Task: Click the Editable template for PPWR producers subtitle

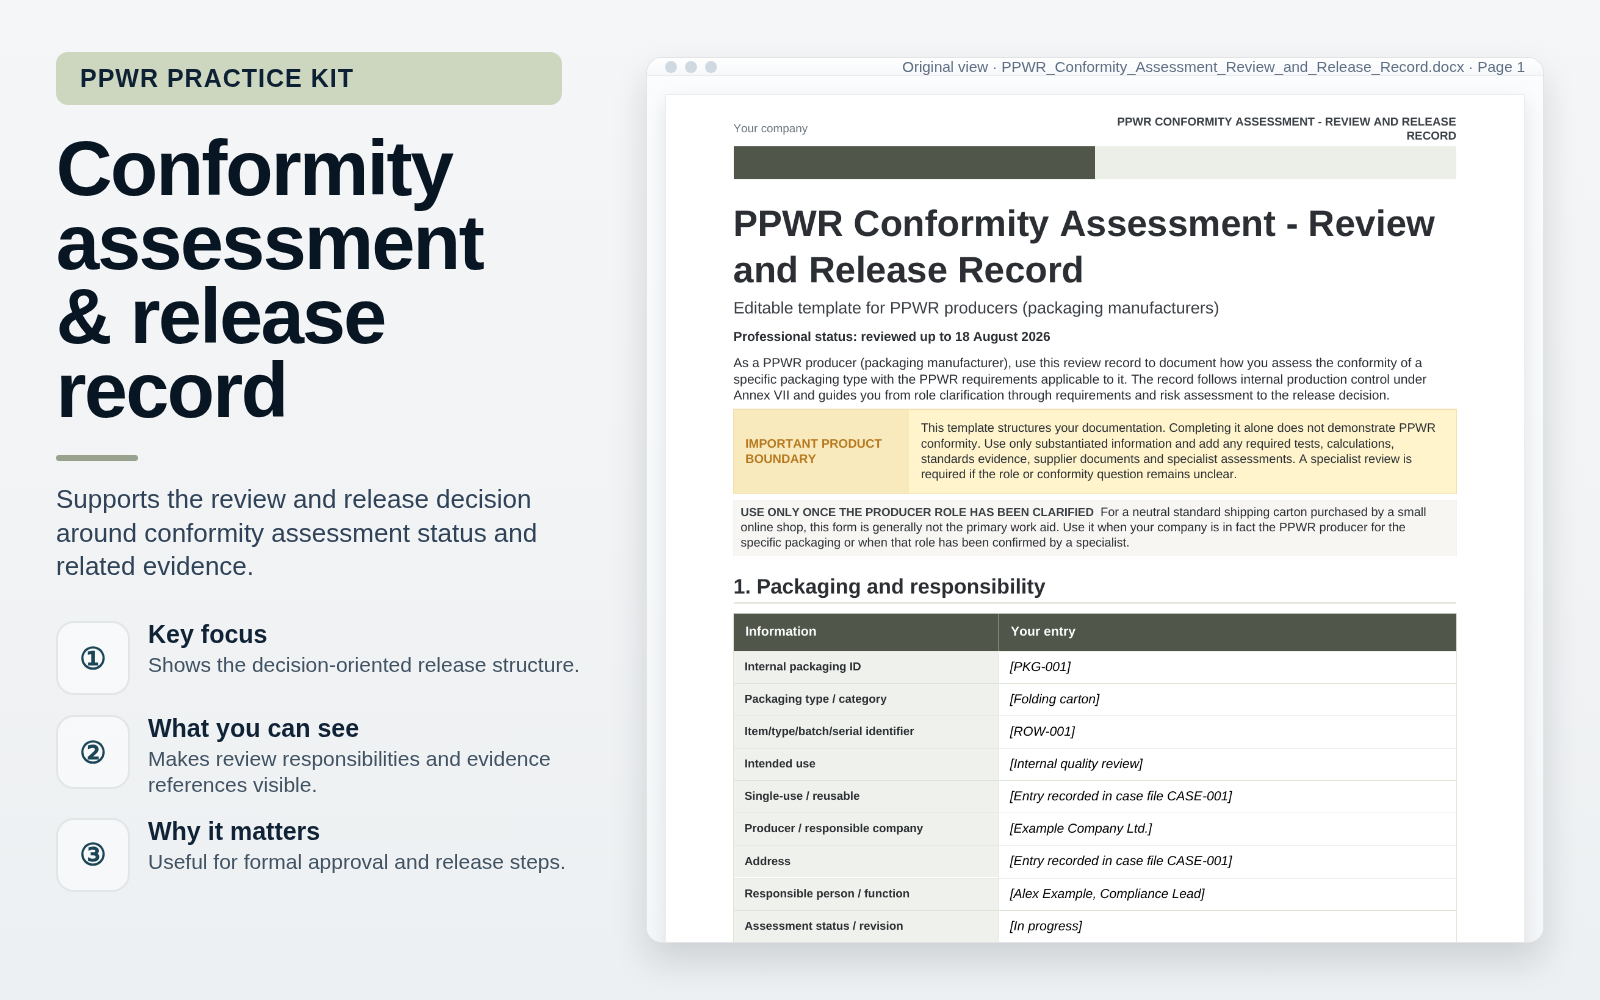Action: 976,308
